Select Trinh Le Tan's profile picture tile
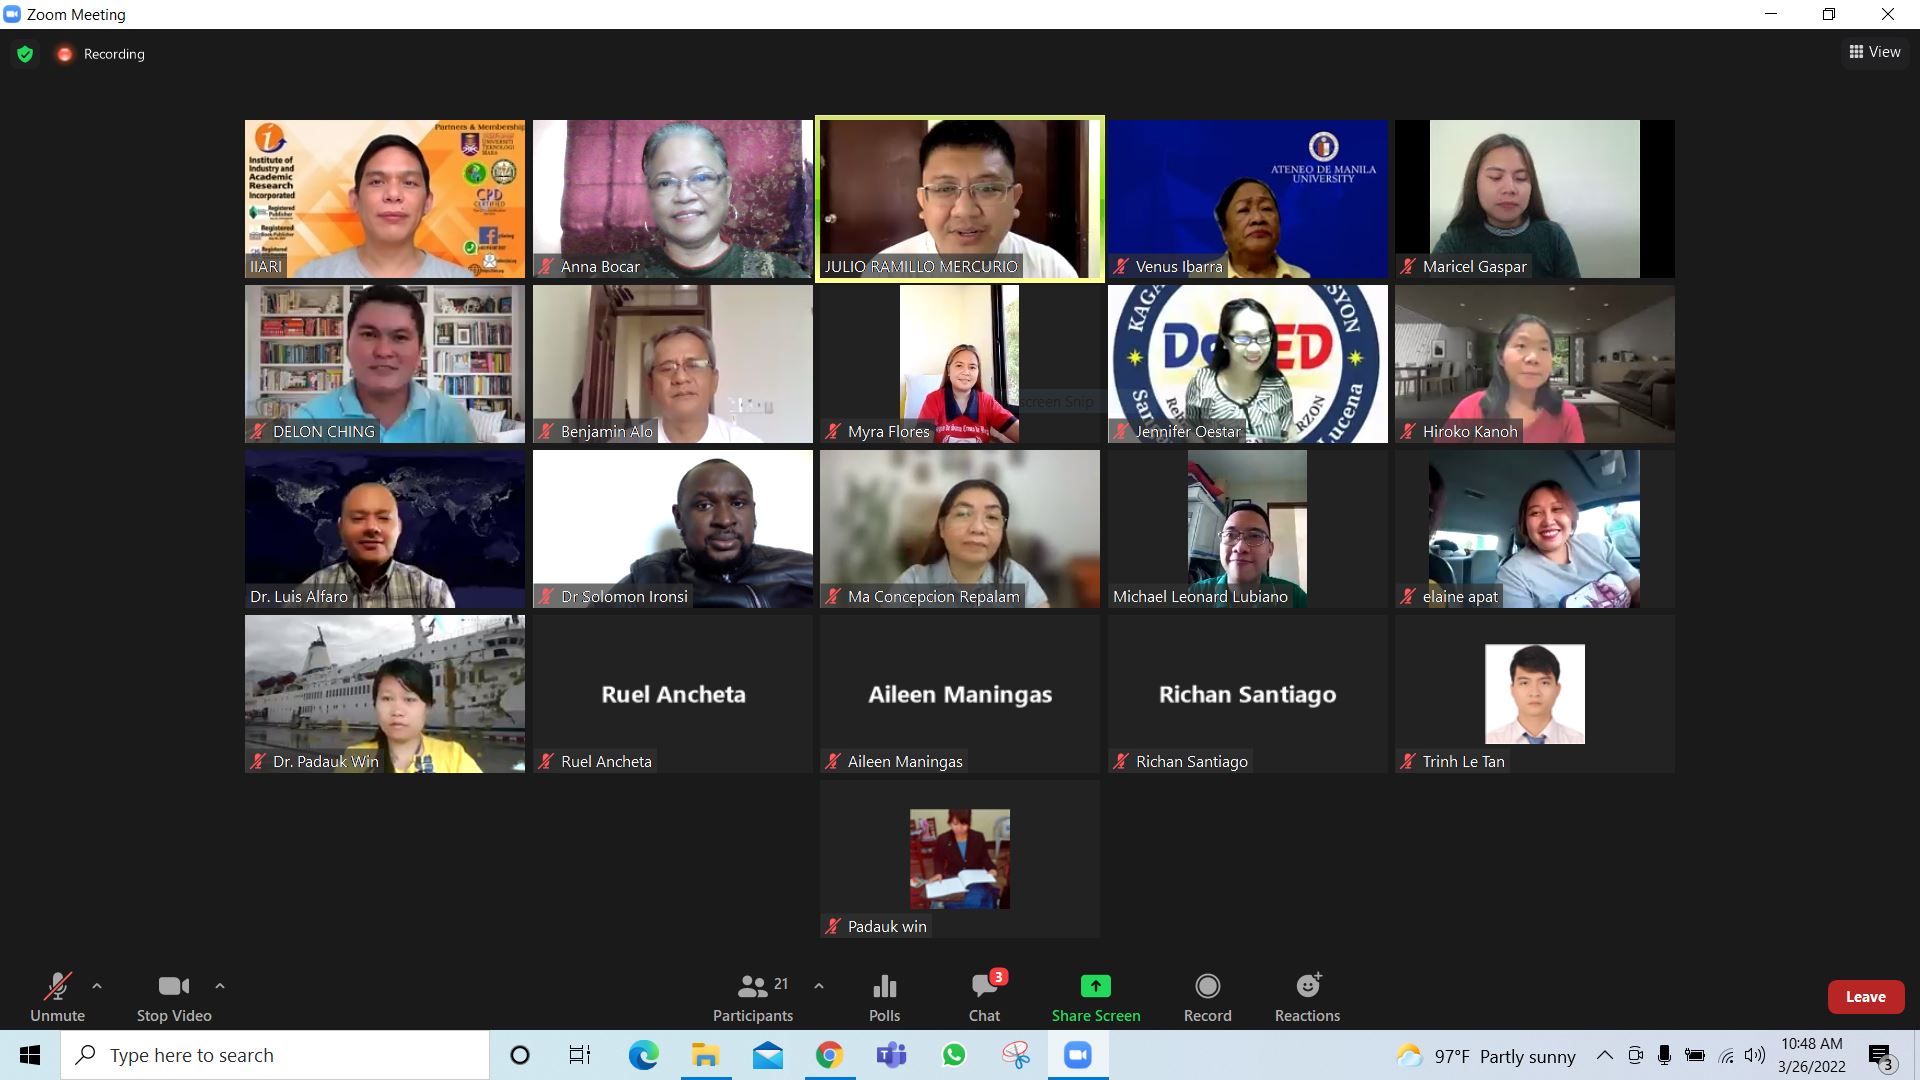The height and width of the screenshot is (1080, 1920). (x=1534, y=694)
